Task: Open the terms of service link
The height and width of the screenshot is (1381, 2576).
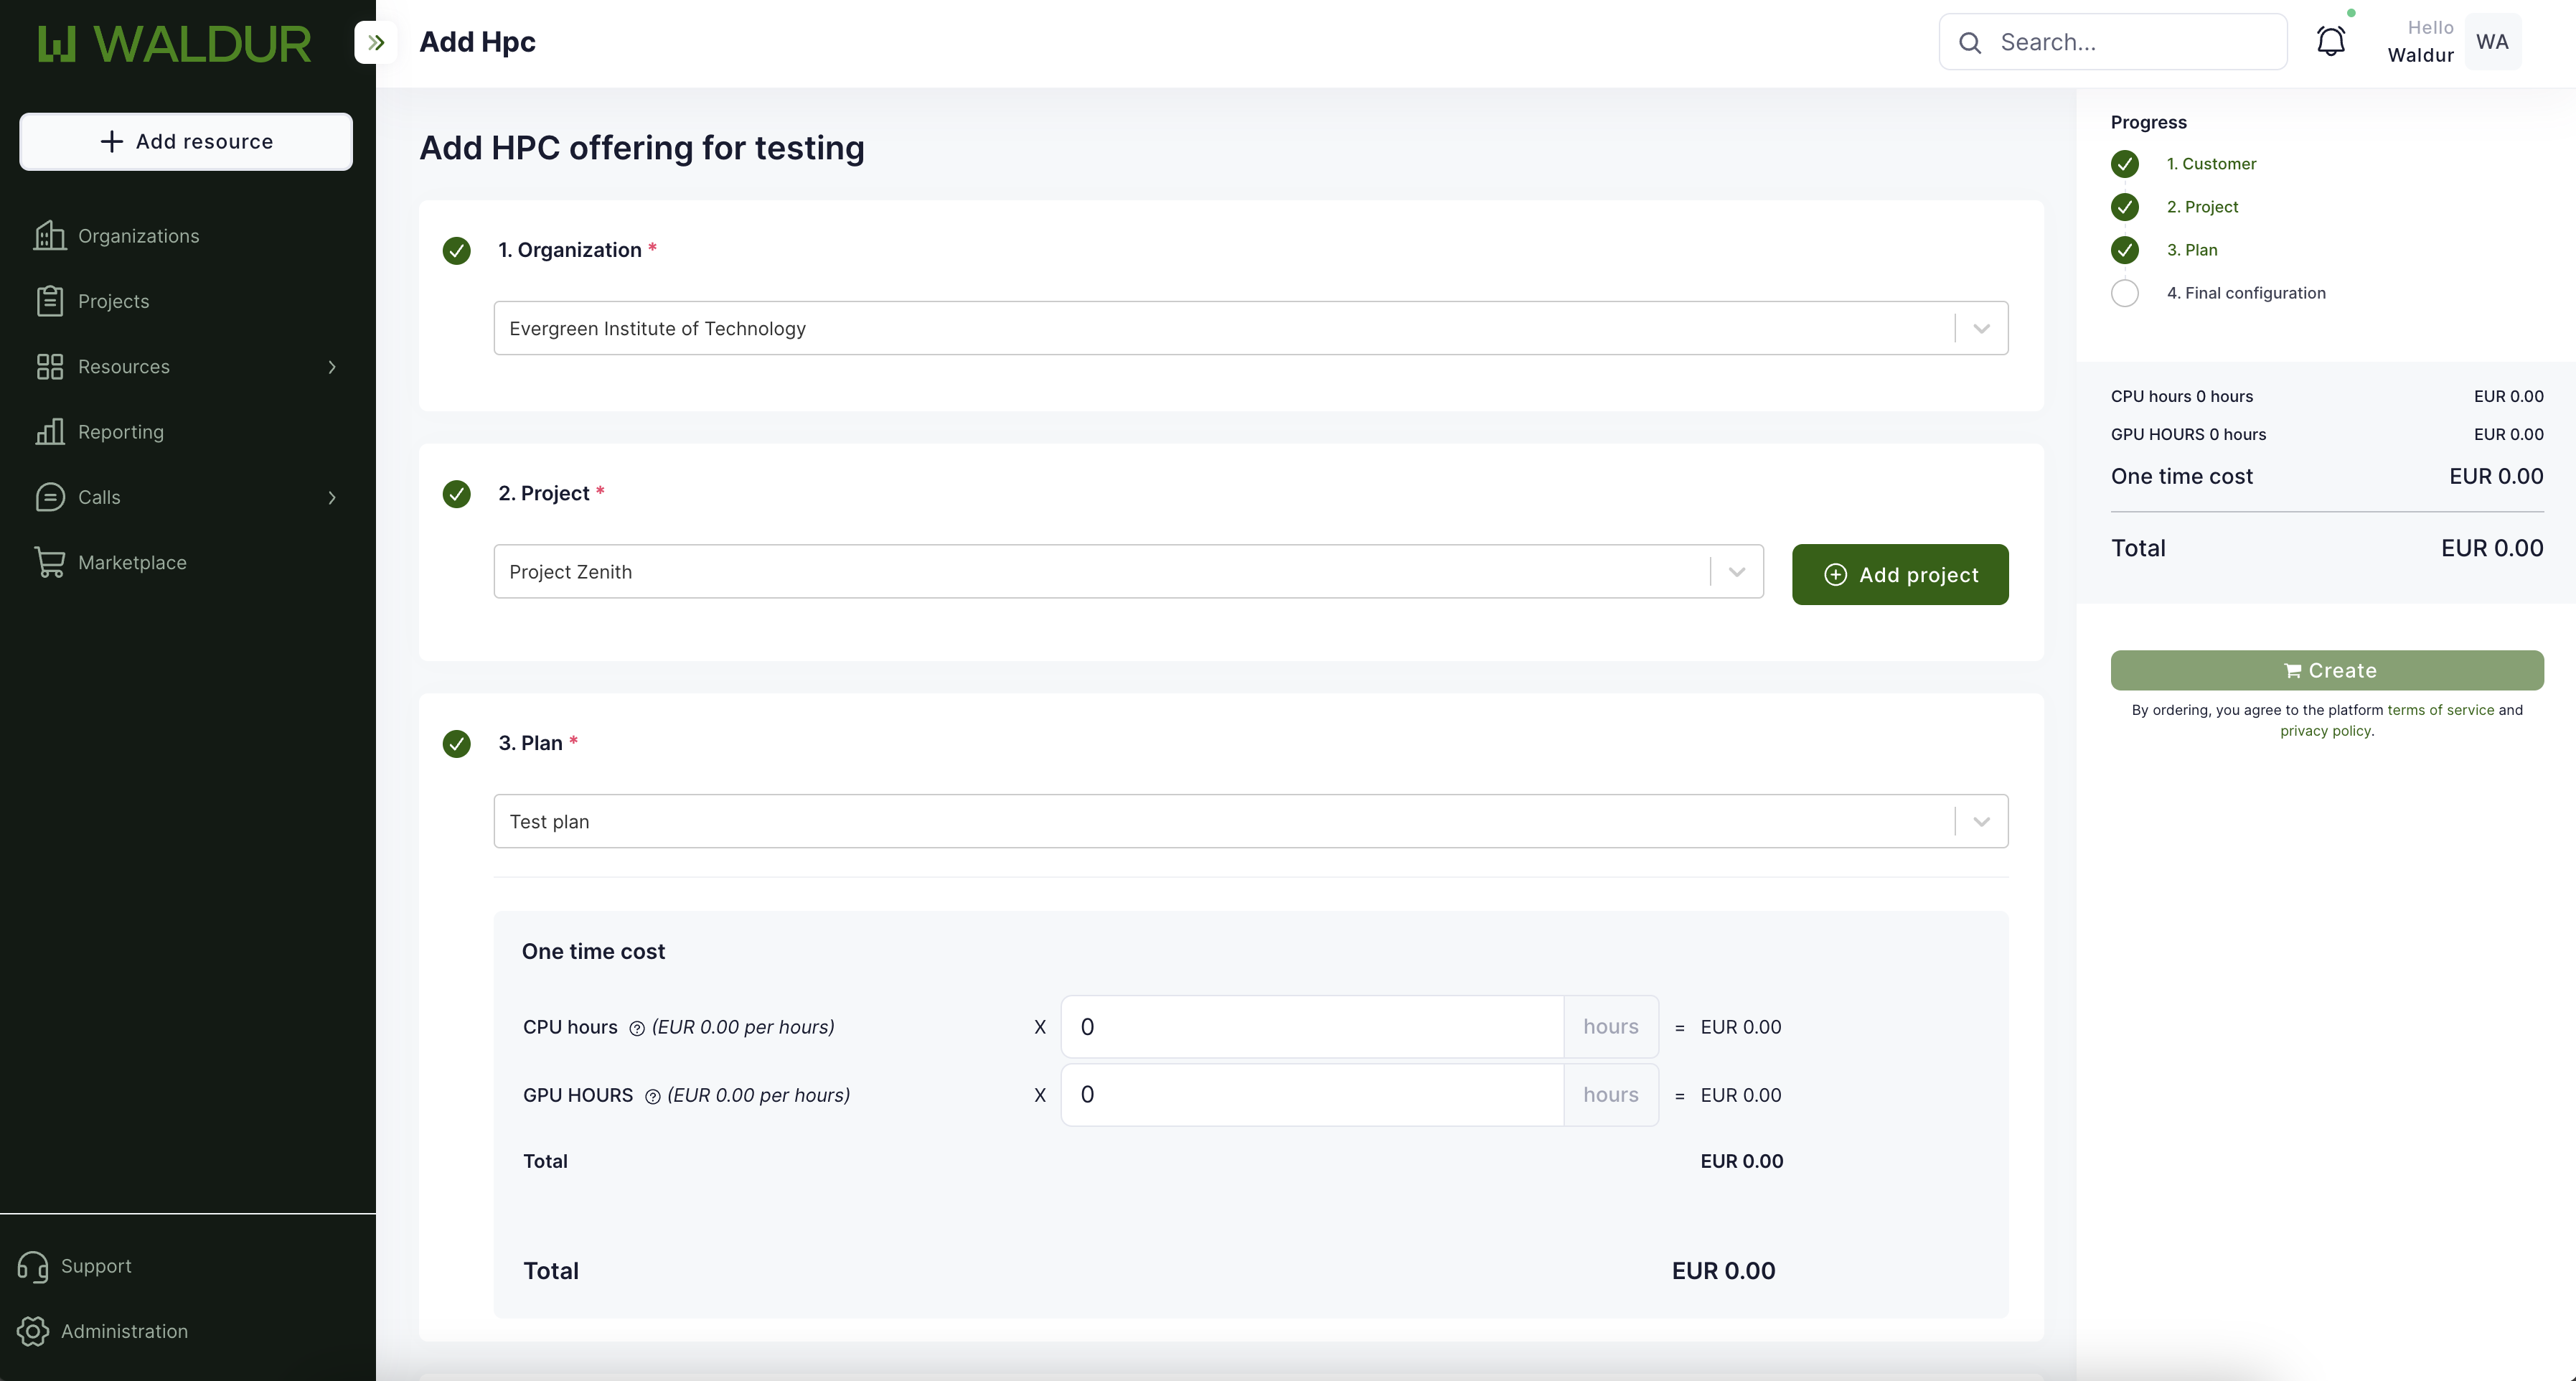Action: [x=2440, y=710]
